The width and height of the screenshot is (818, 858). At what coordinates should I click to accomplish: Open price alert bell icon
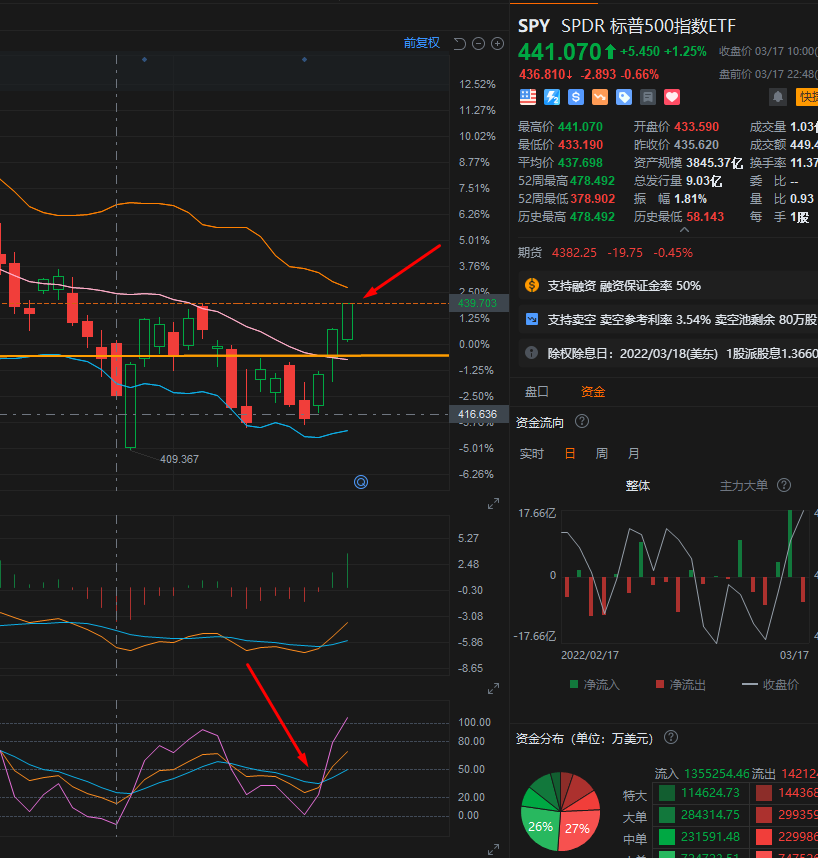[778, 97]
